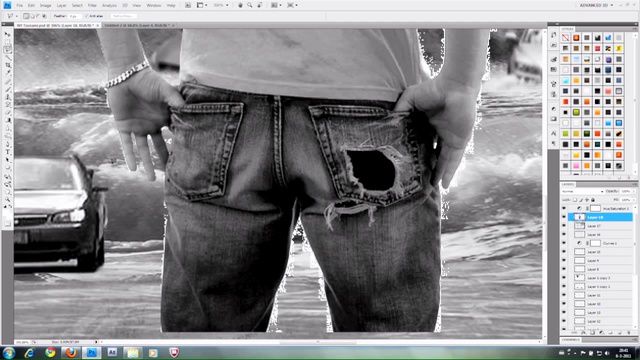Screen dimensions: 640x360
Task: Open the tool preset picker arrow
Action: click(17, 16)
